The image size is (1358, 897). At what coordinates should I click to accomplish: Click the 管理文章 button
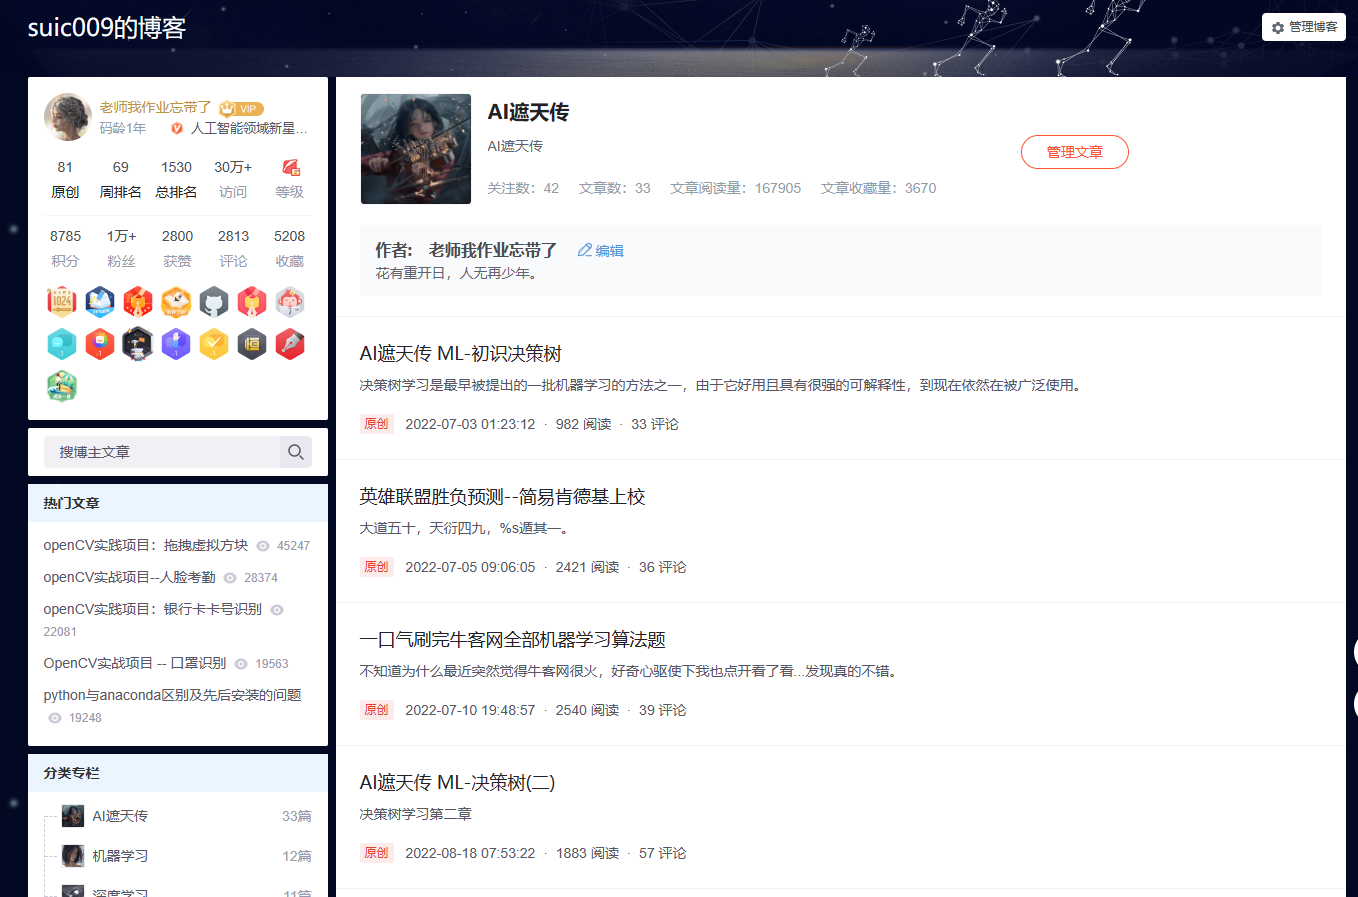1075,152
